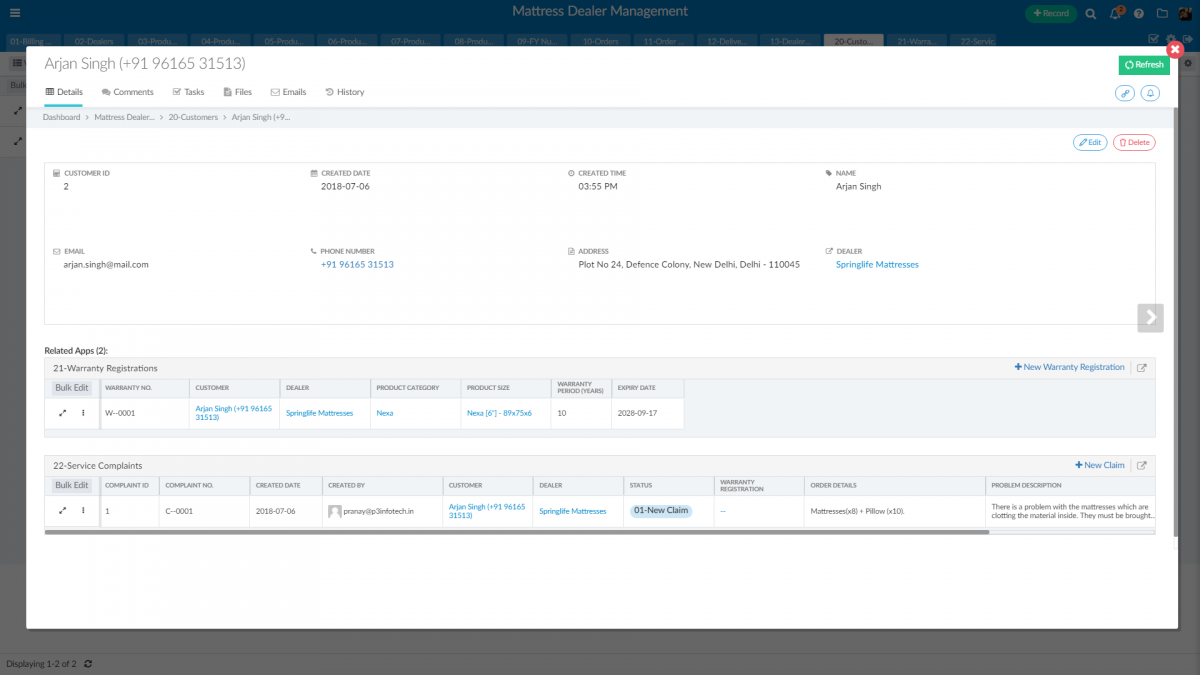Viewport: 1200px width, 675px height.
Task: Toggle record follow with the circled bell icon
Action: (1150, 93)
